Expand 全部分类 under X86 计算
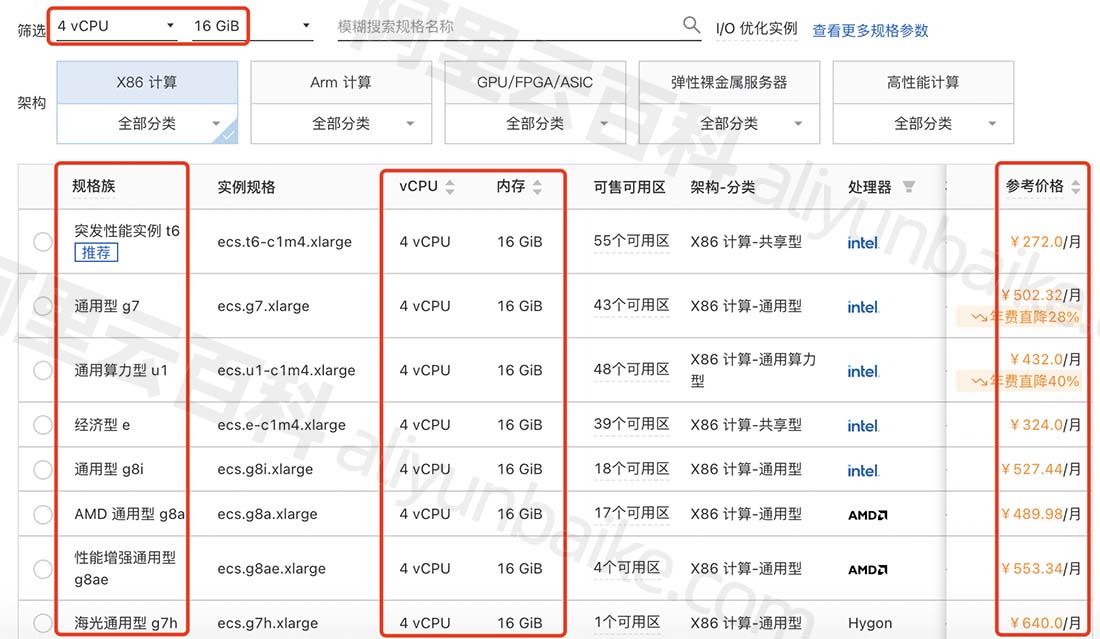This screenshot has width=1100, height=639. tap(147, 123)
